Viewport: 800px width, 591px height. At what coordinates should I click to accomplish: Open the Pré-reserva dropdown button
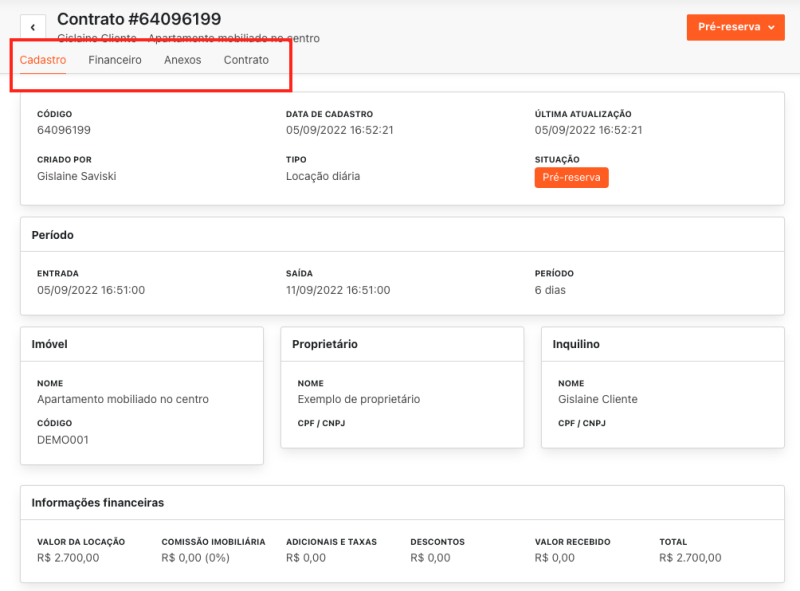(735, 27)
